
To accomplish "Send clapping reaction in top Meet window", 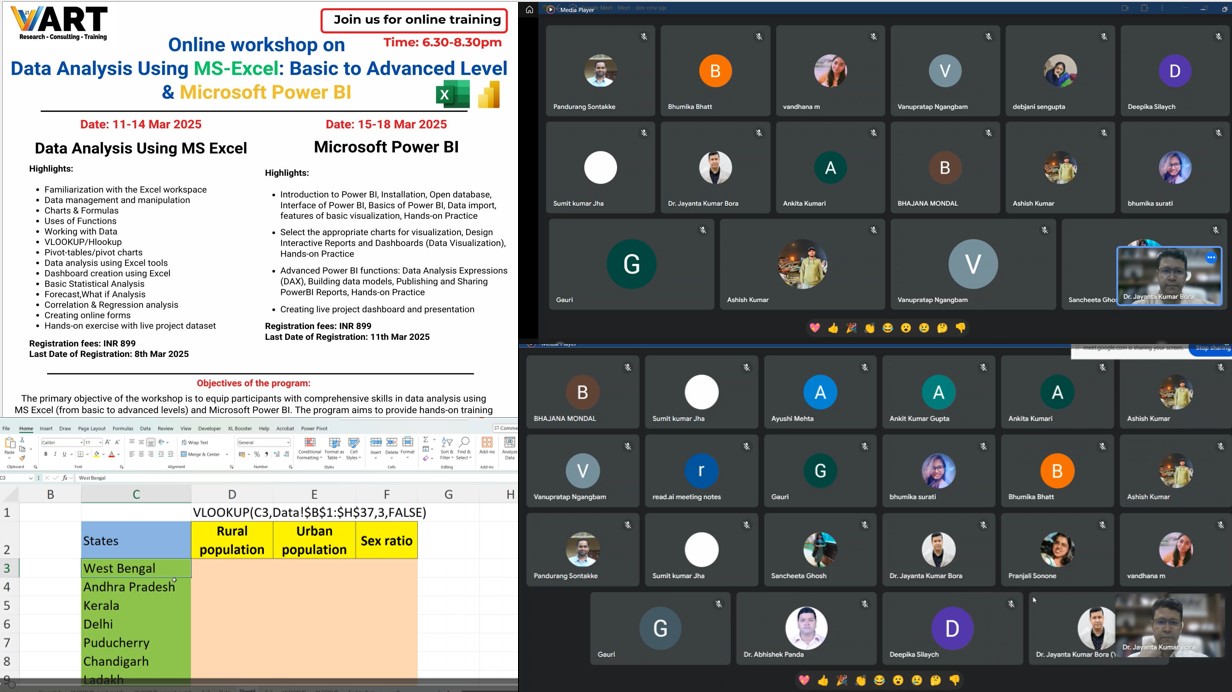I will (x=869, y=328).
